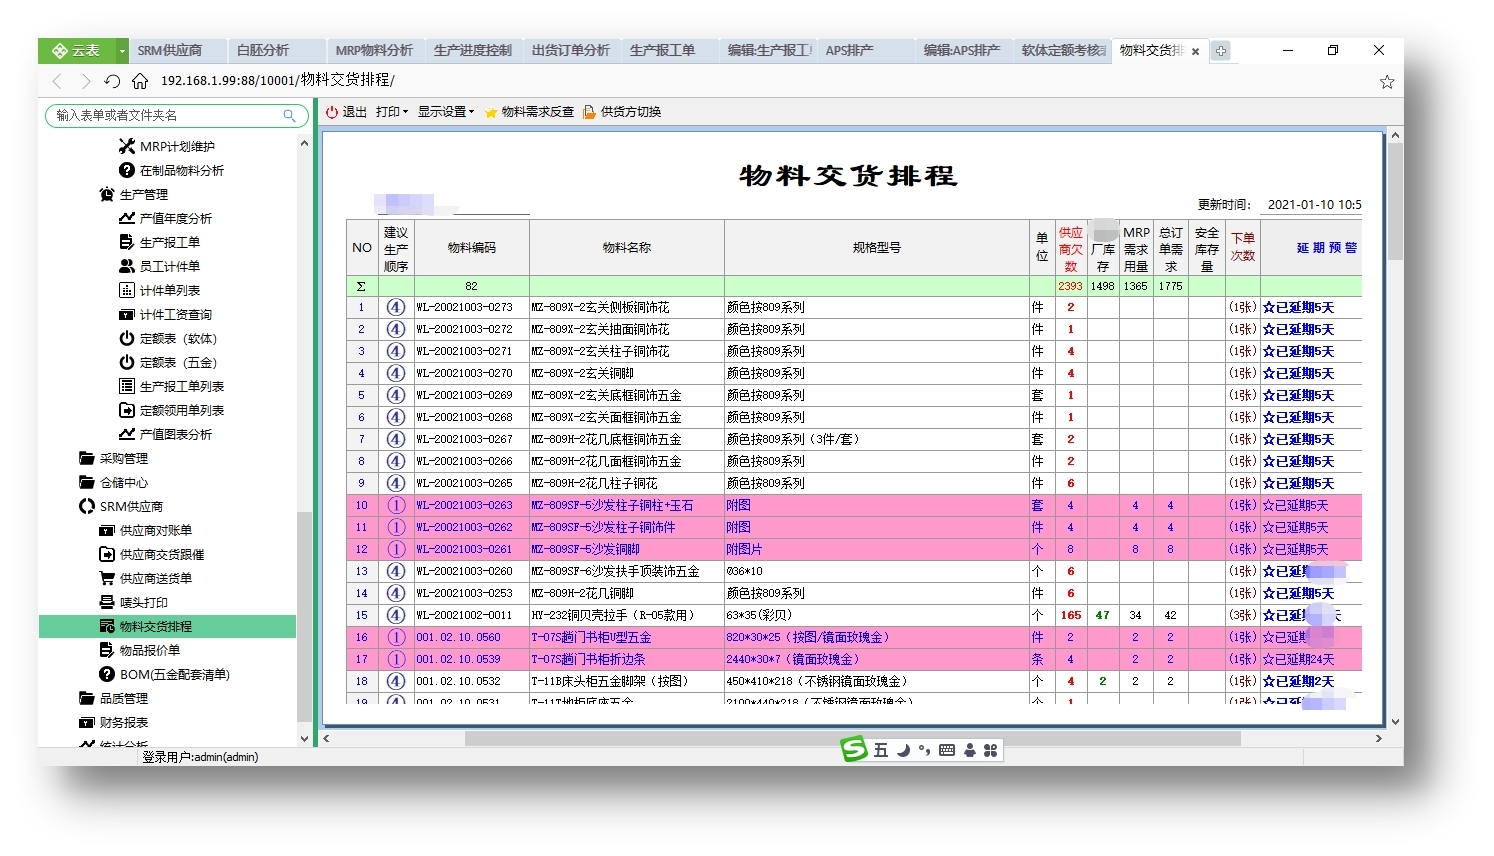Open 在制品物料分析 in sidebar
Viewport: 1494px width, 856px height.
click(171, 170)
